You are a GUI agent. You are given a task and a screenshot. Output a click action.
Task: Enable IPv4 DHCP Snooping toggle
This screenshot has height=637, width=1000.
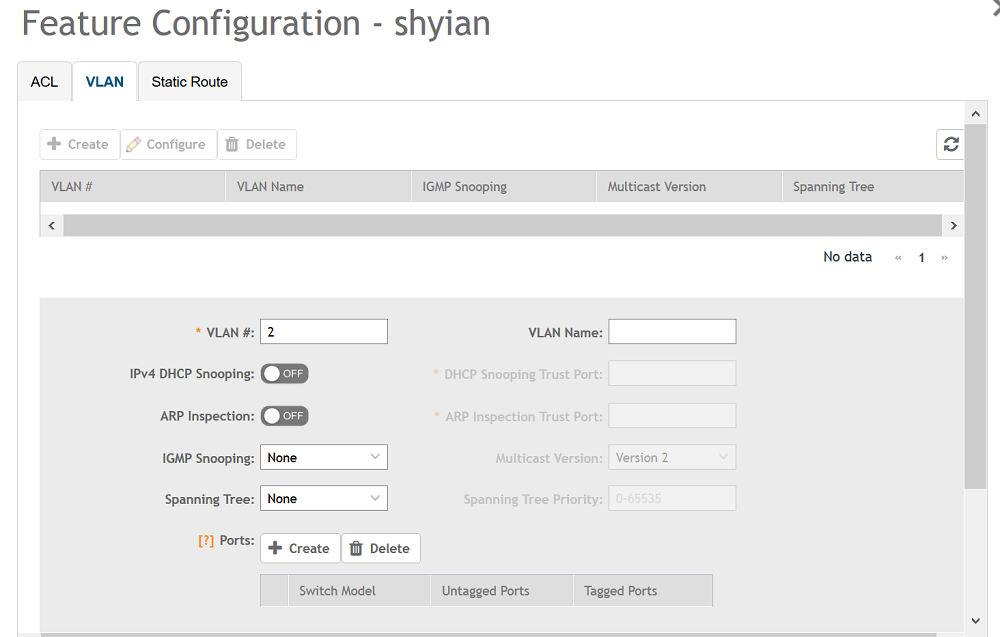click(284, 374)
